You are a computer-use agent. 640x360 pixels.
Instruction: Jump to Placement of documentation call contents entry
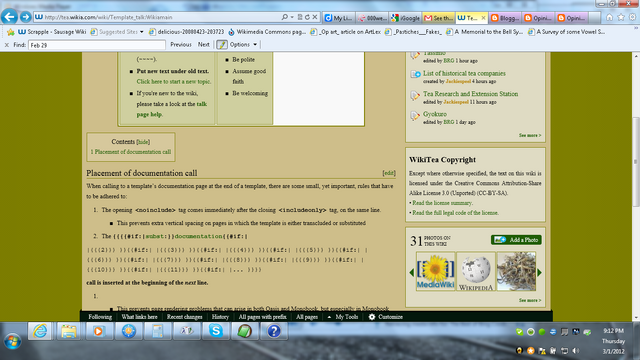coord(131,152)
